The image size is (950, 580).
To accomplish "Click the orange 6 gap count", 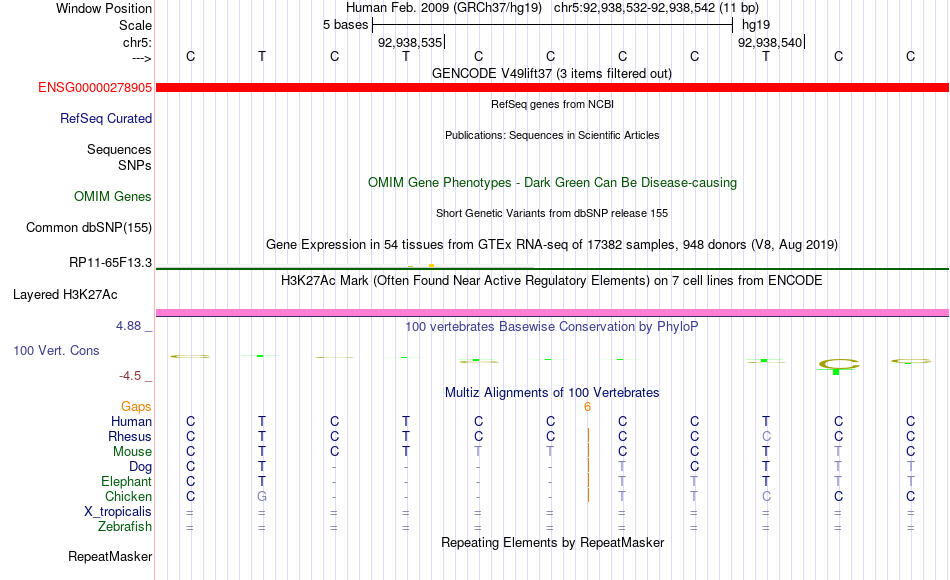I will [x=587, y=407].
